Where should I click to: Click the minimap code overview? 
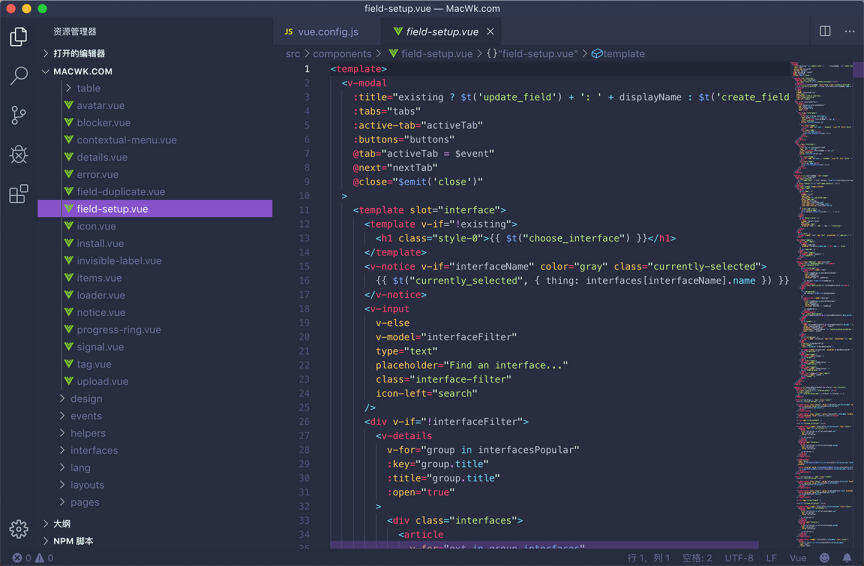(x=820, y=250)
